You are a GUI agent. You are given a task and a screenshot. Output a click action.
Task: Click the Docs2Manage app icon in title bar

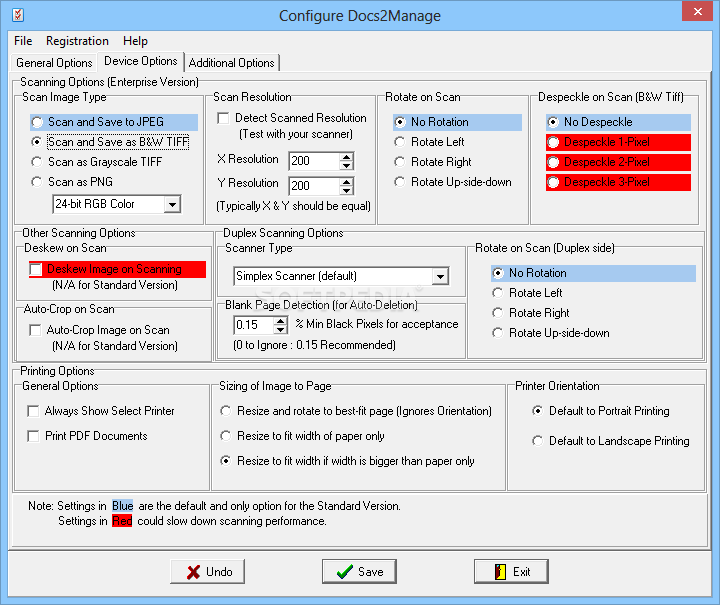click(x=18, y=15)
